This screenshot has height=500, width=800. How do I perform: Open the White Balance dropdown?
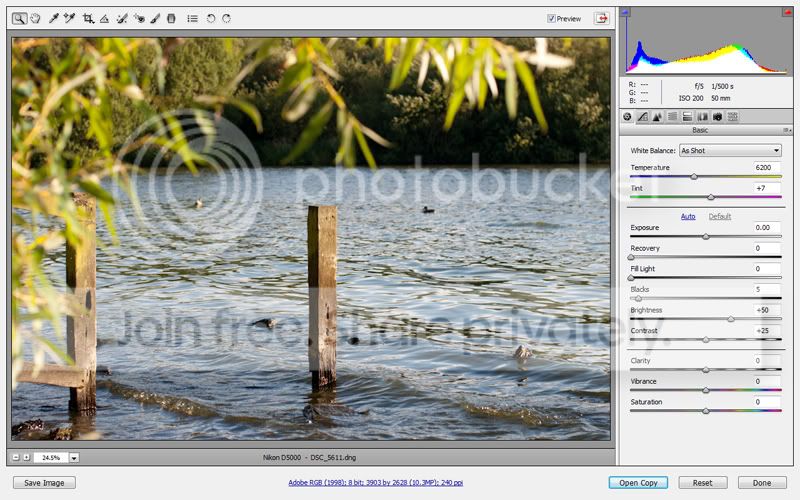pyautogui.click(x=729, y=150)
